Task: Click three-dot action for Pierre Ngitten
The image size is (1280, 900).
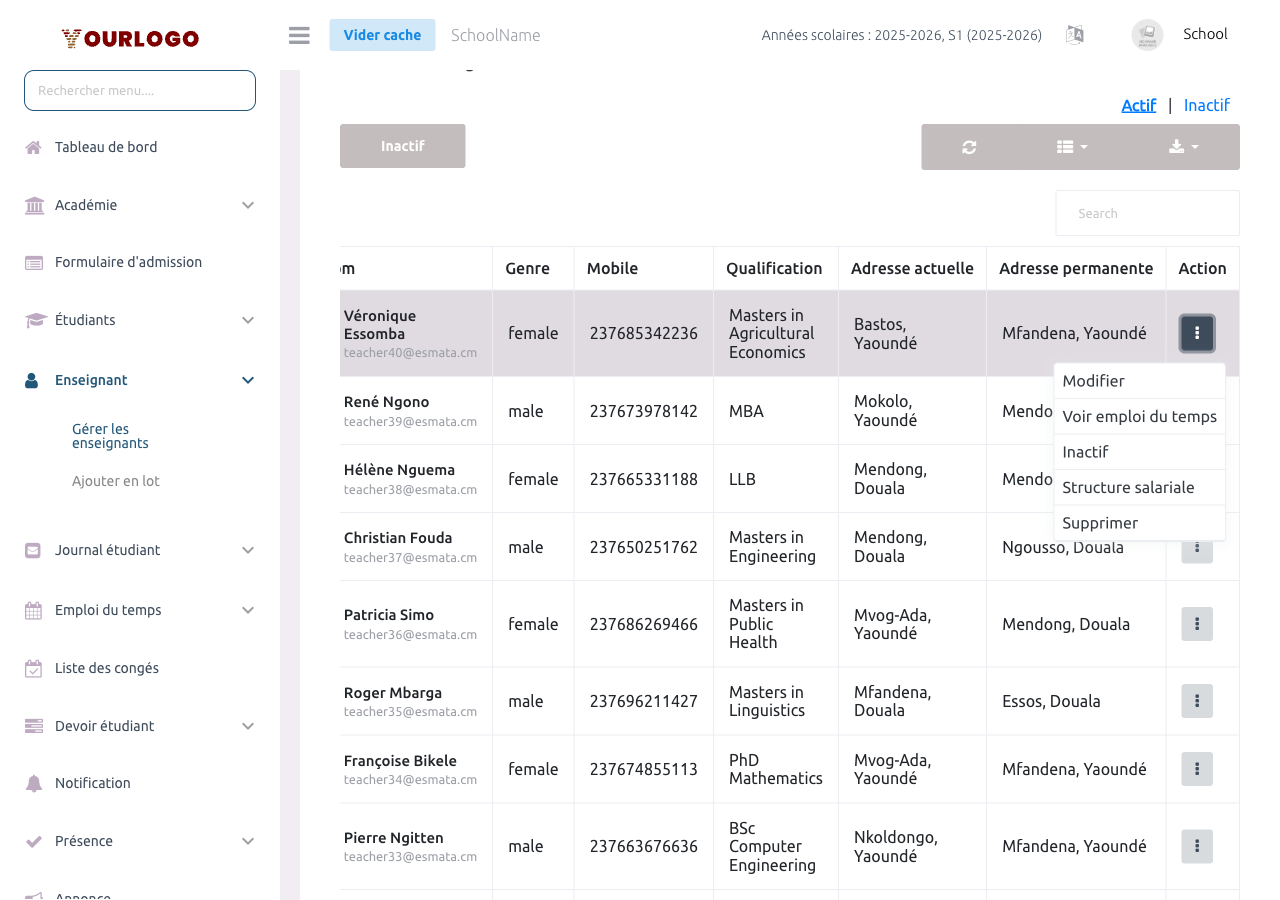Action: (x=1197, y=846)
